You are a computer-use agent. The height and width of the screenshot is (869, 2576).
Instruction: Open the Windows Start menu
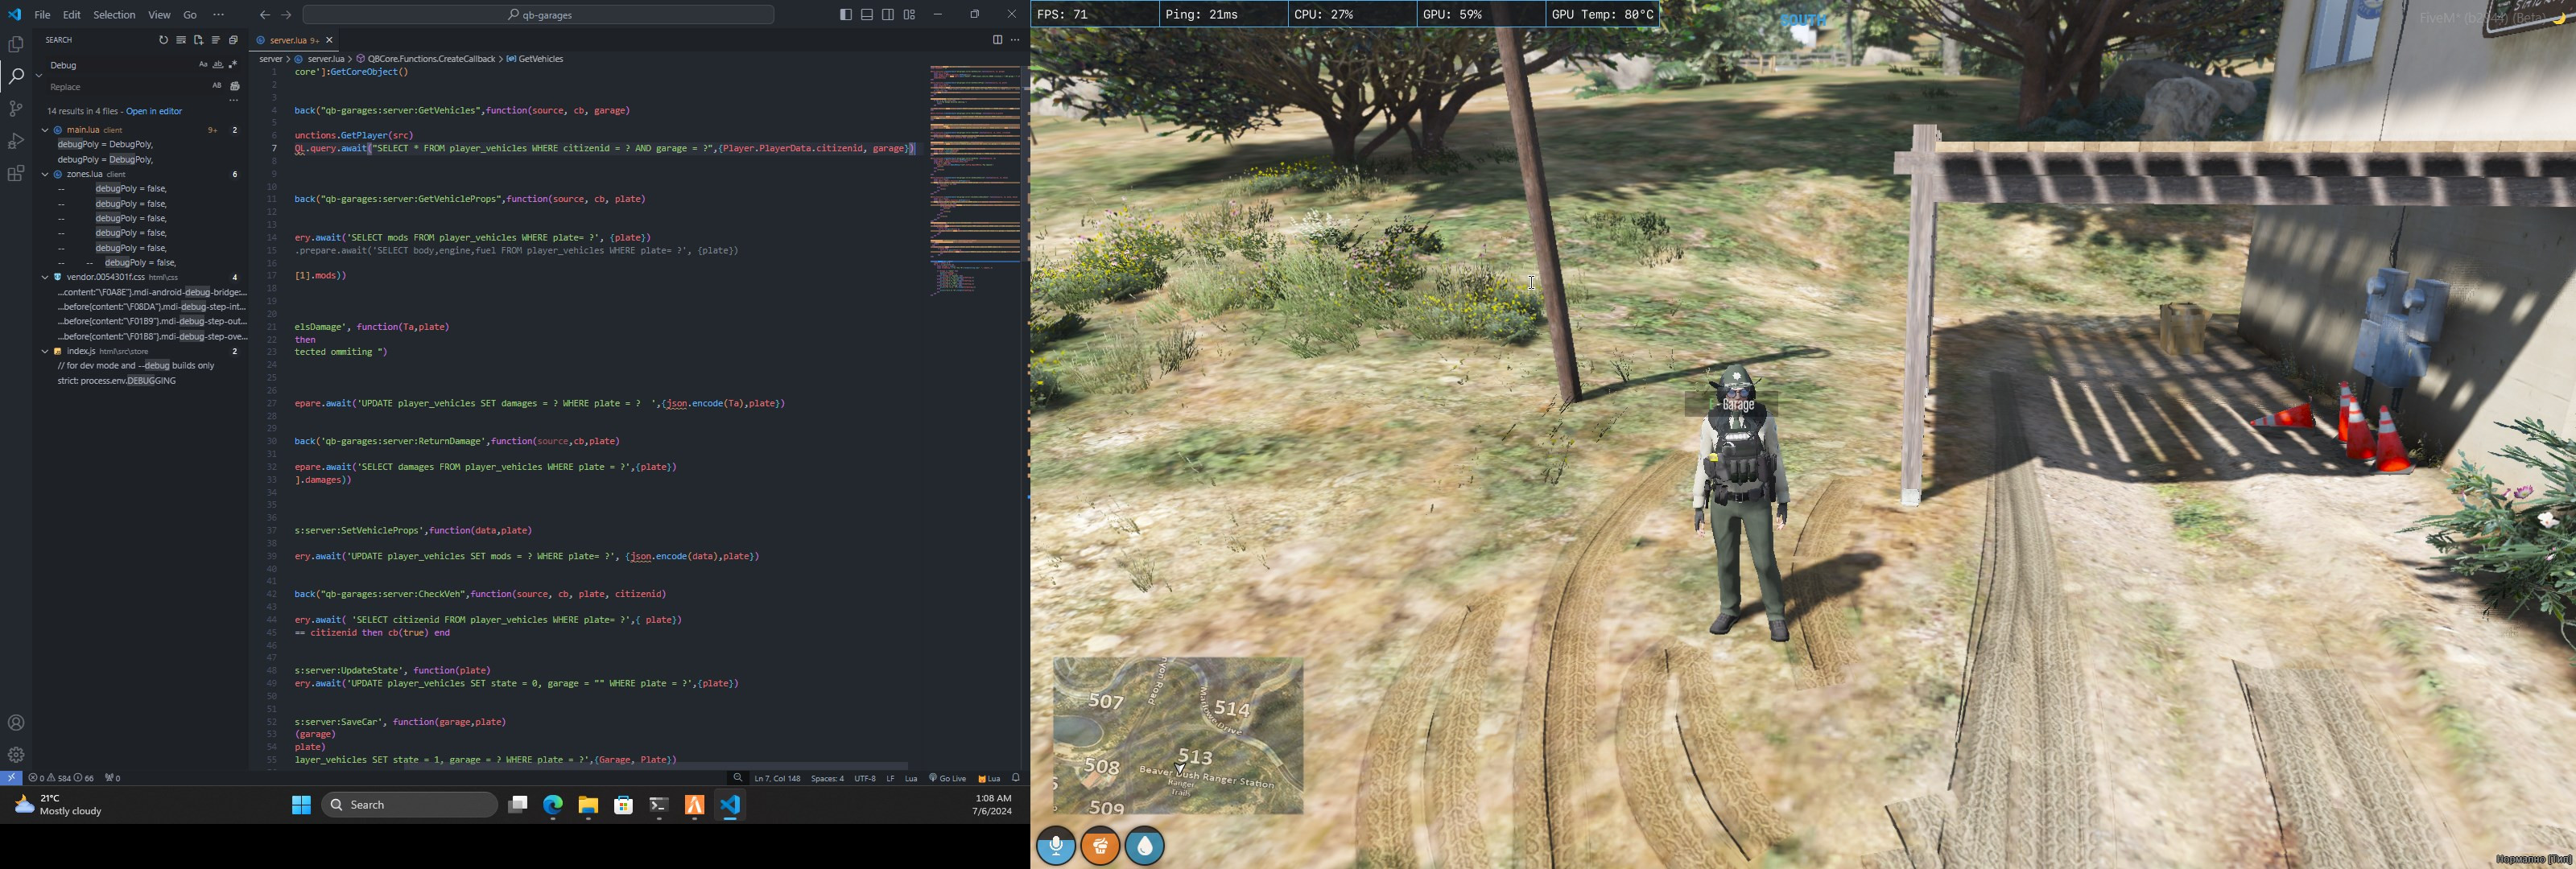tap(301, 805)
